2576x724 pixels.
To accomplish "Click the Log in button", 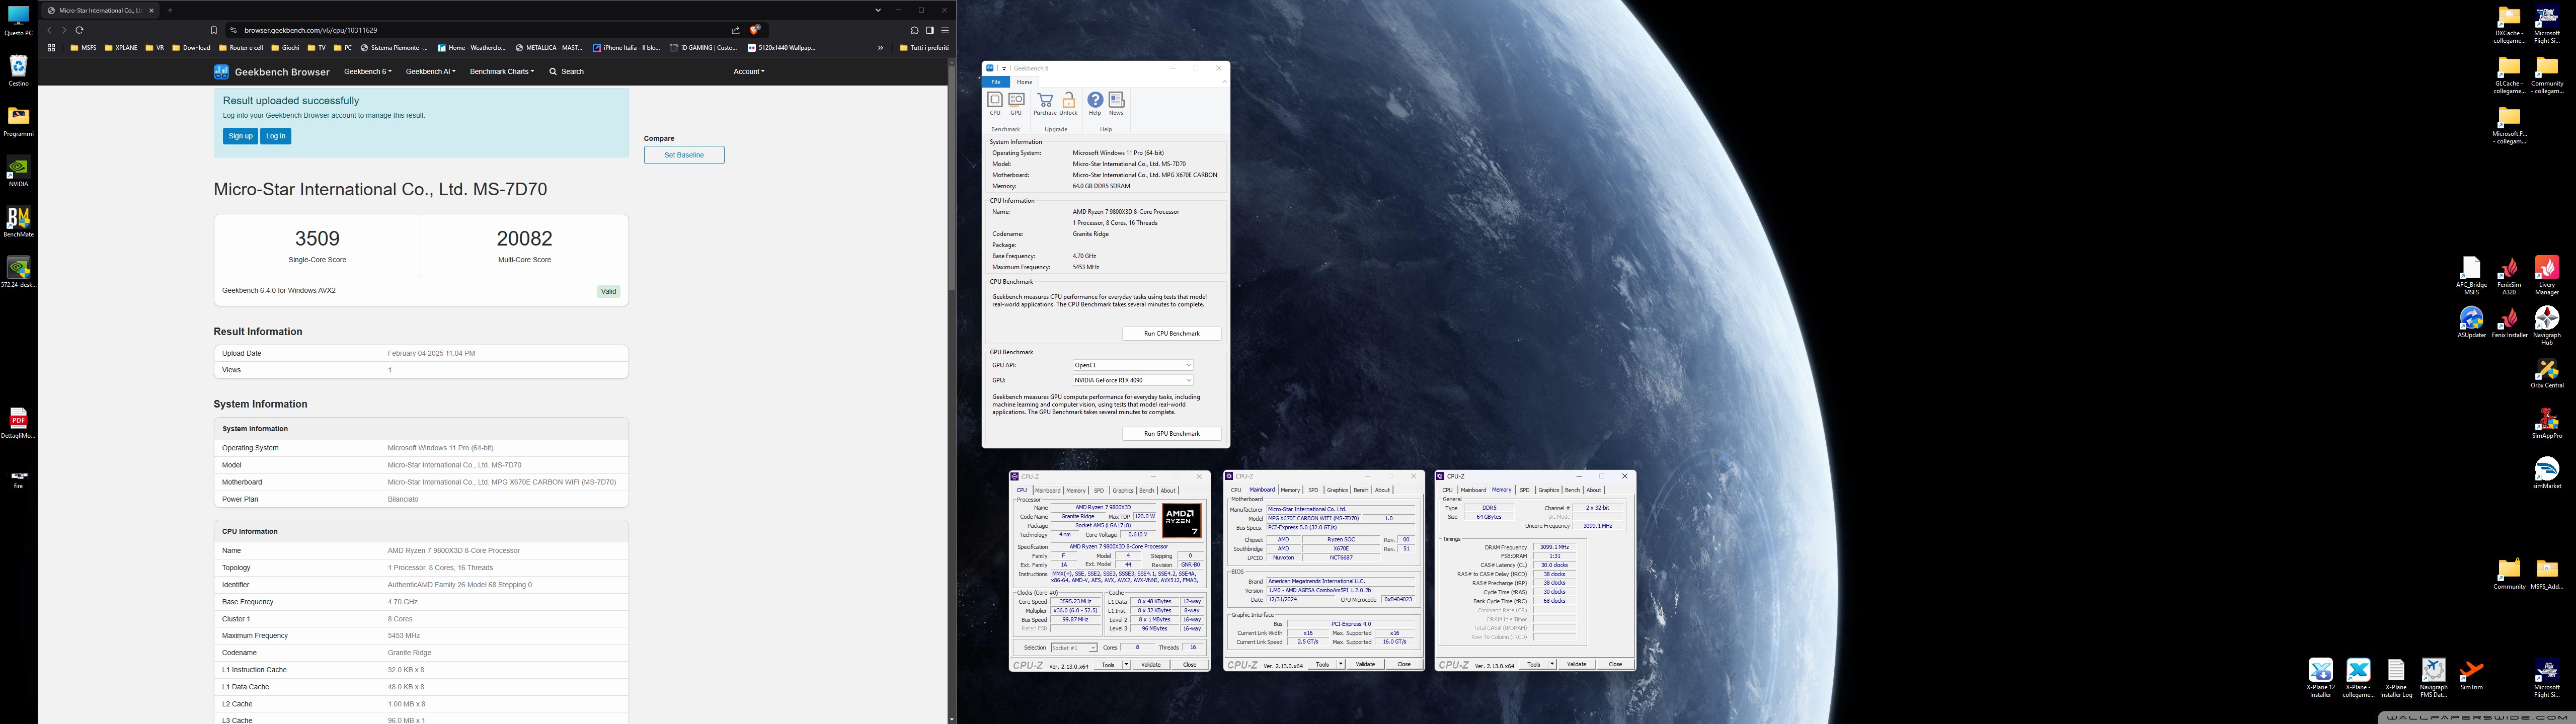I will 276,136.
